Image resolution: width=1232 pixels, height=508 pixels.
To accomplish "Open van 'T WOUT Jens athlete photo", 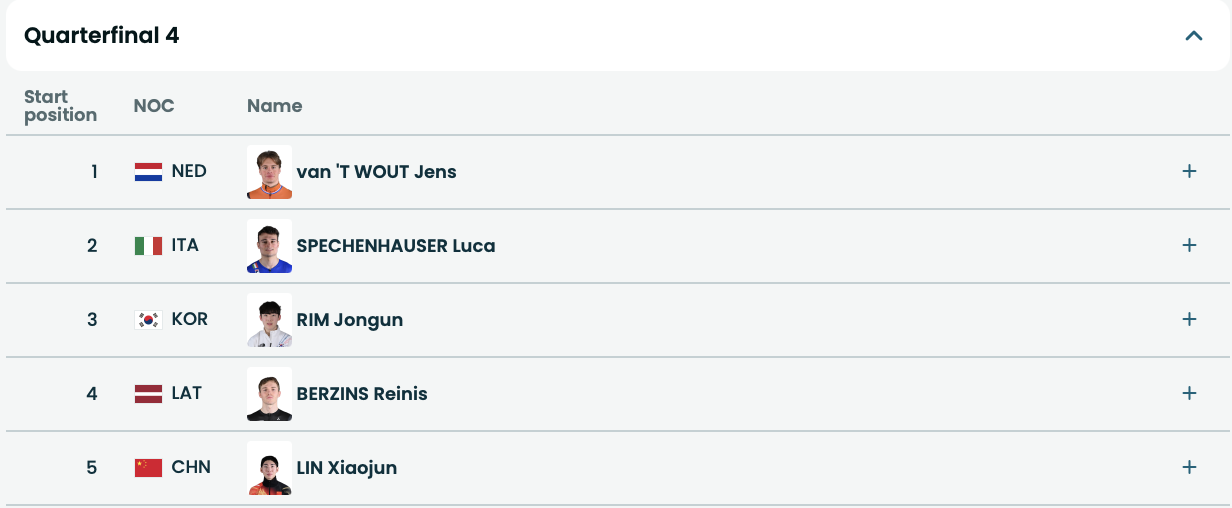I will point(269,172).
